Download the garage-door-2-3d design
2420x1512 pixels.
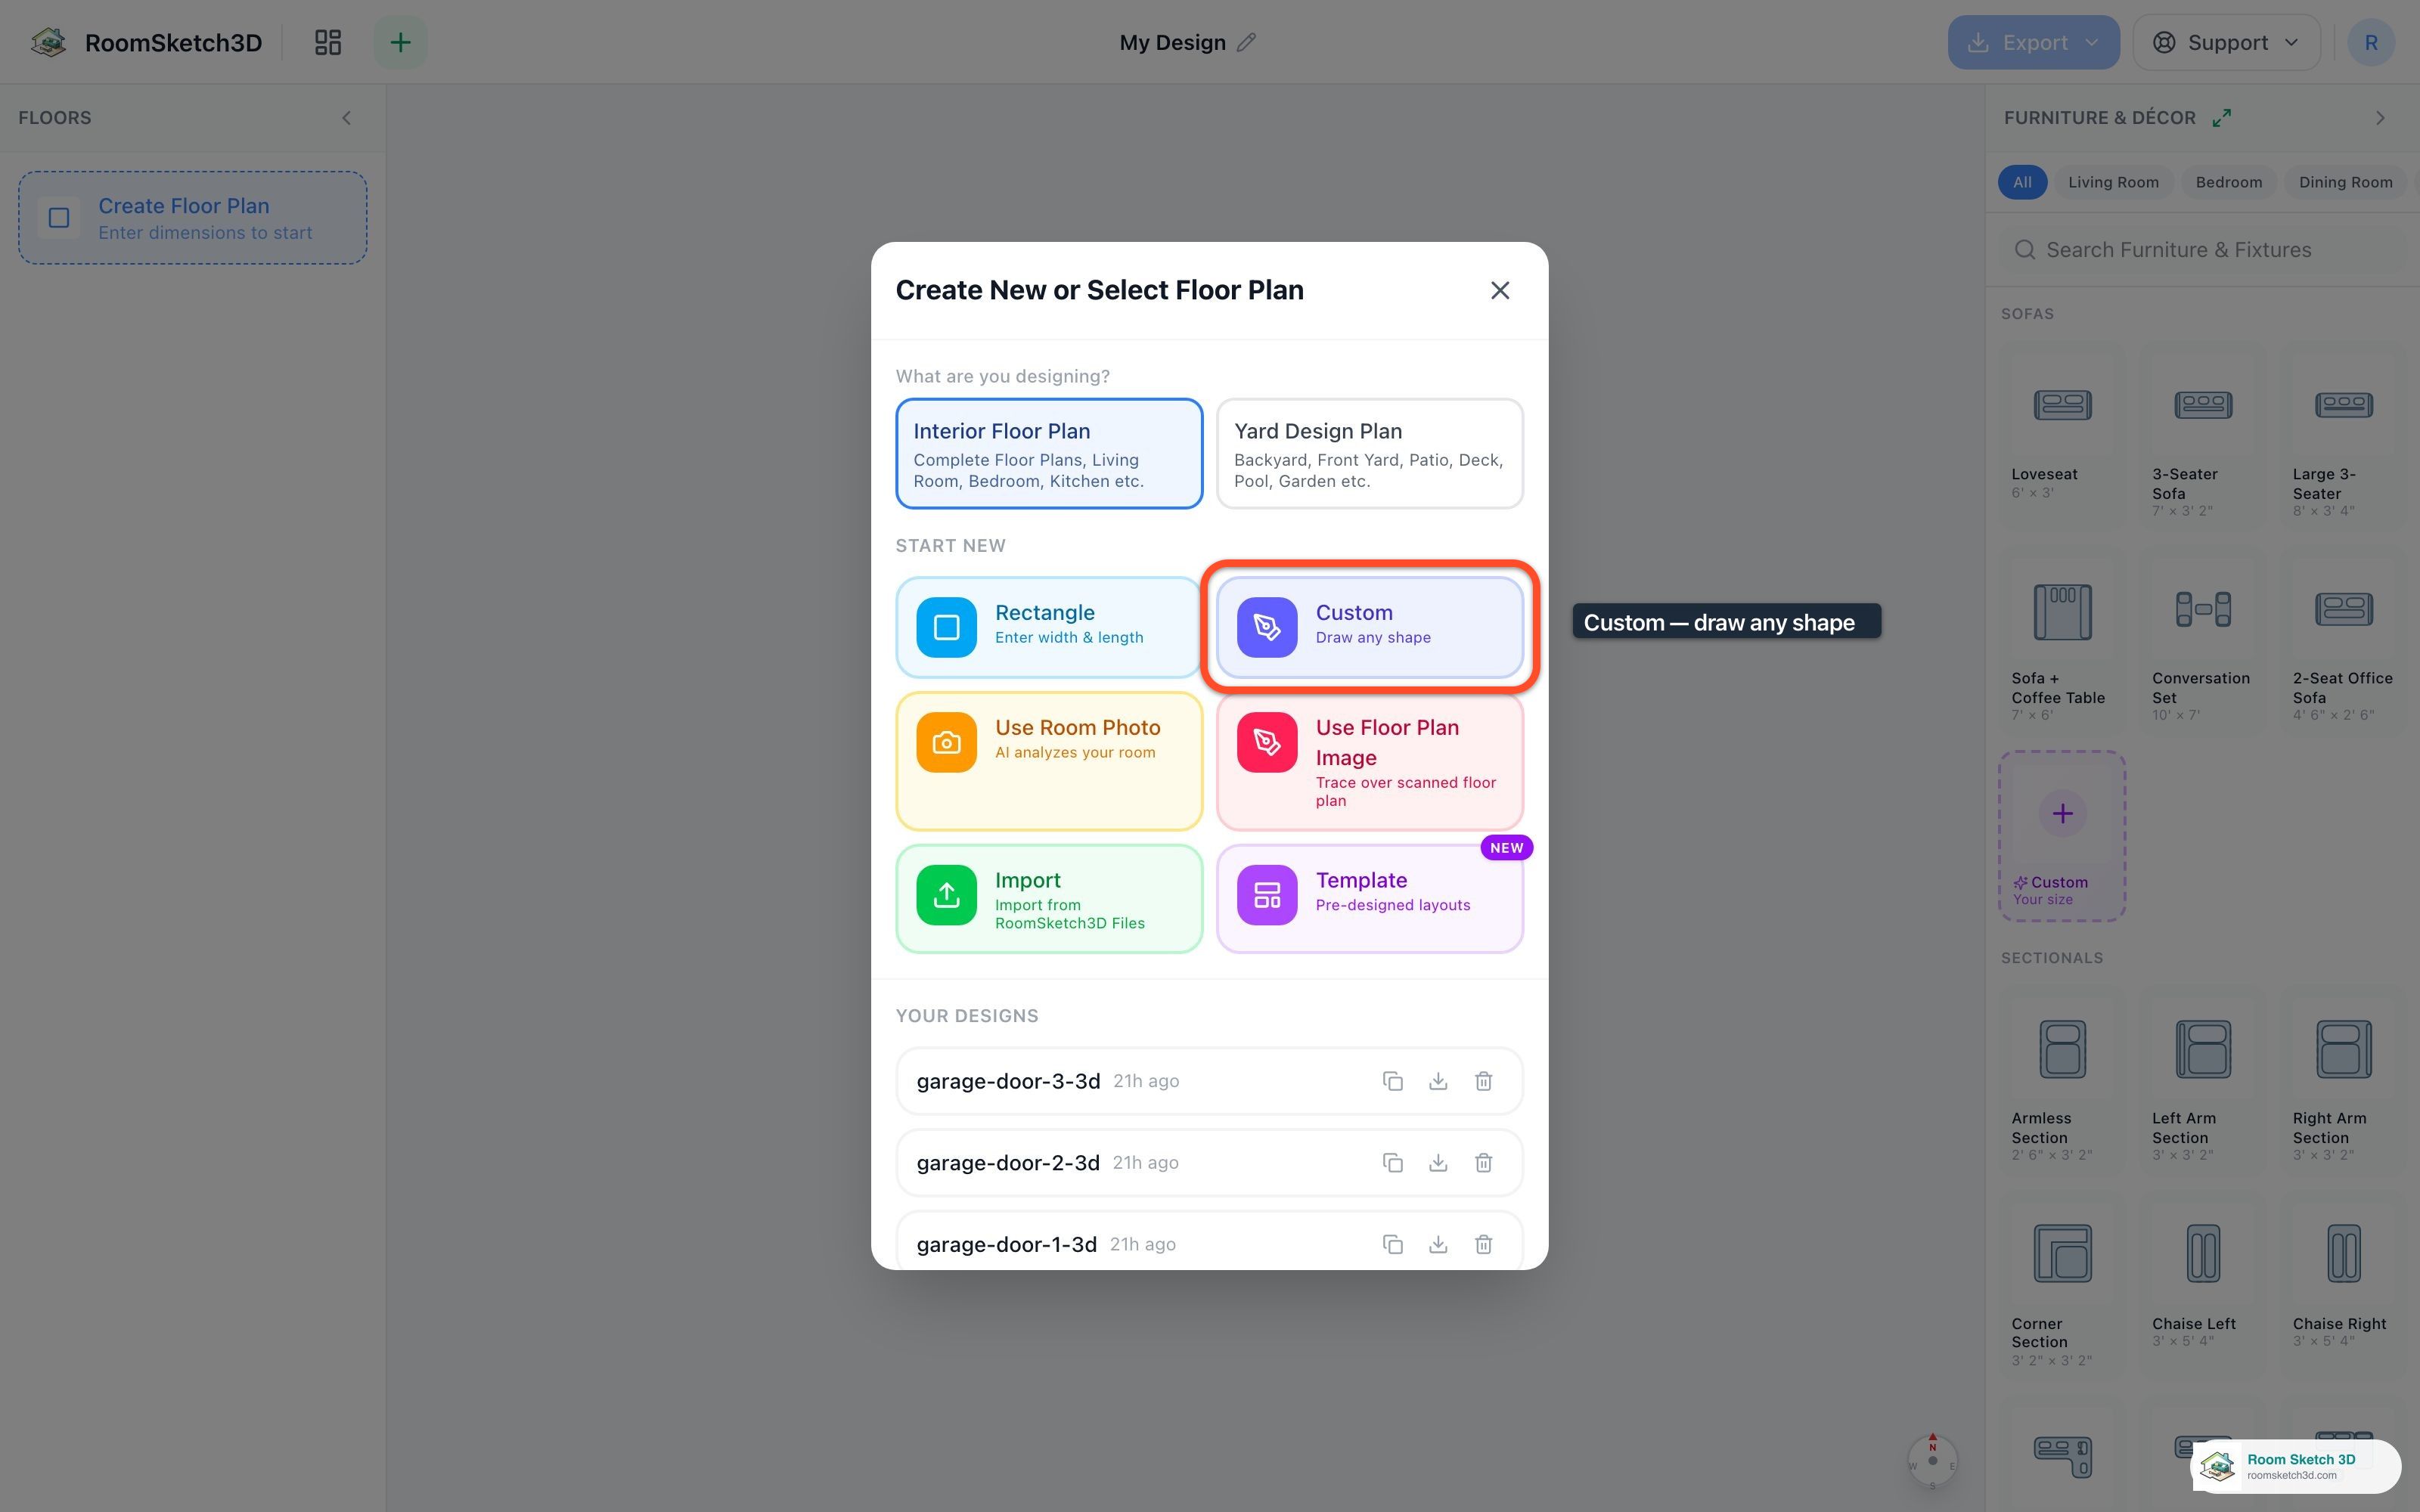pyautogui.click(x=1438, y=1163)
